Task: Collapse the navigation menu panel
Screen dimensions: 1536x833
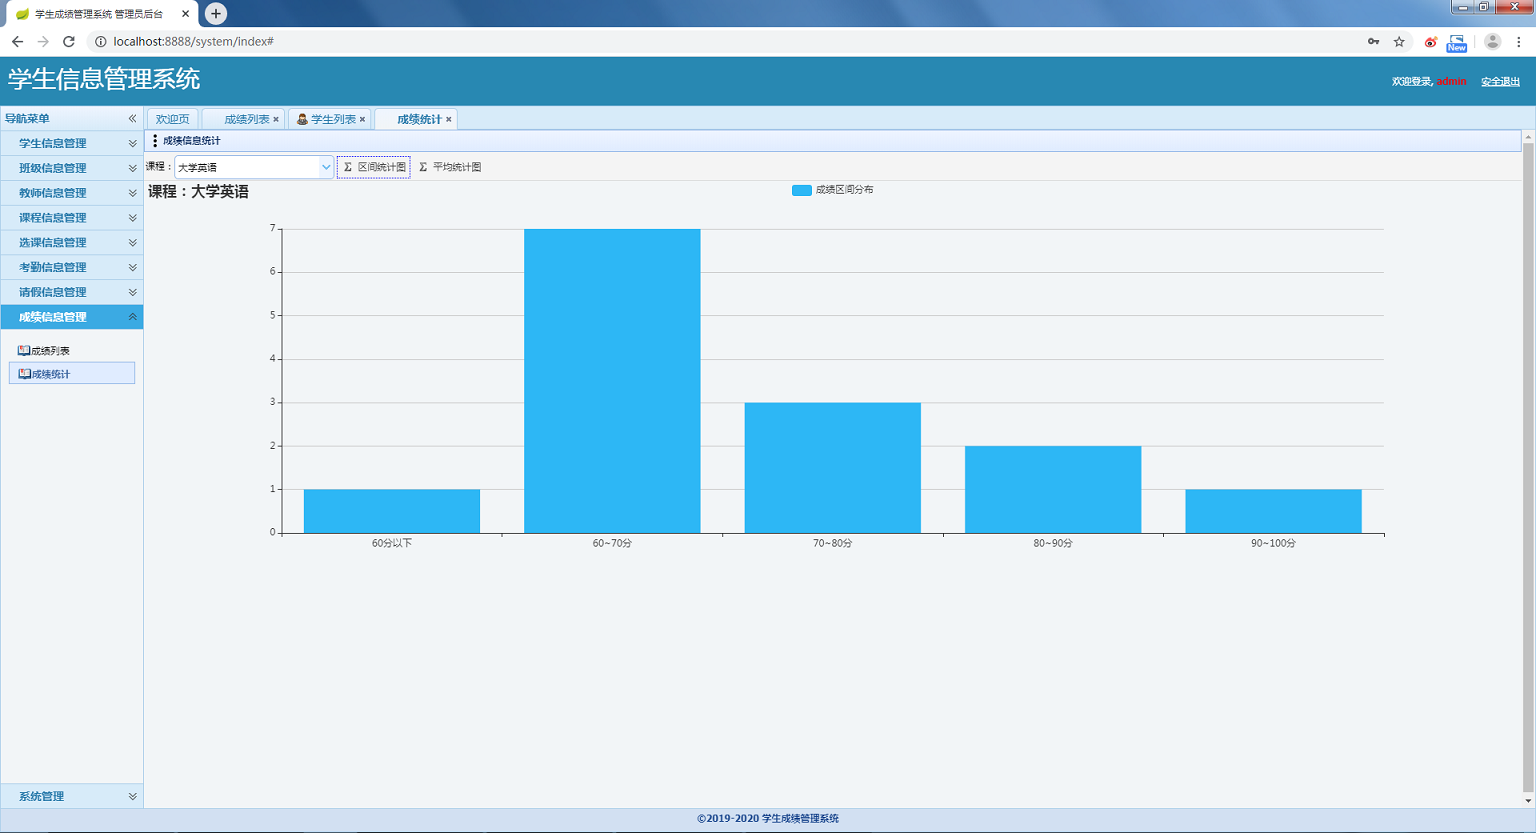Action: [x=132, y=118]
